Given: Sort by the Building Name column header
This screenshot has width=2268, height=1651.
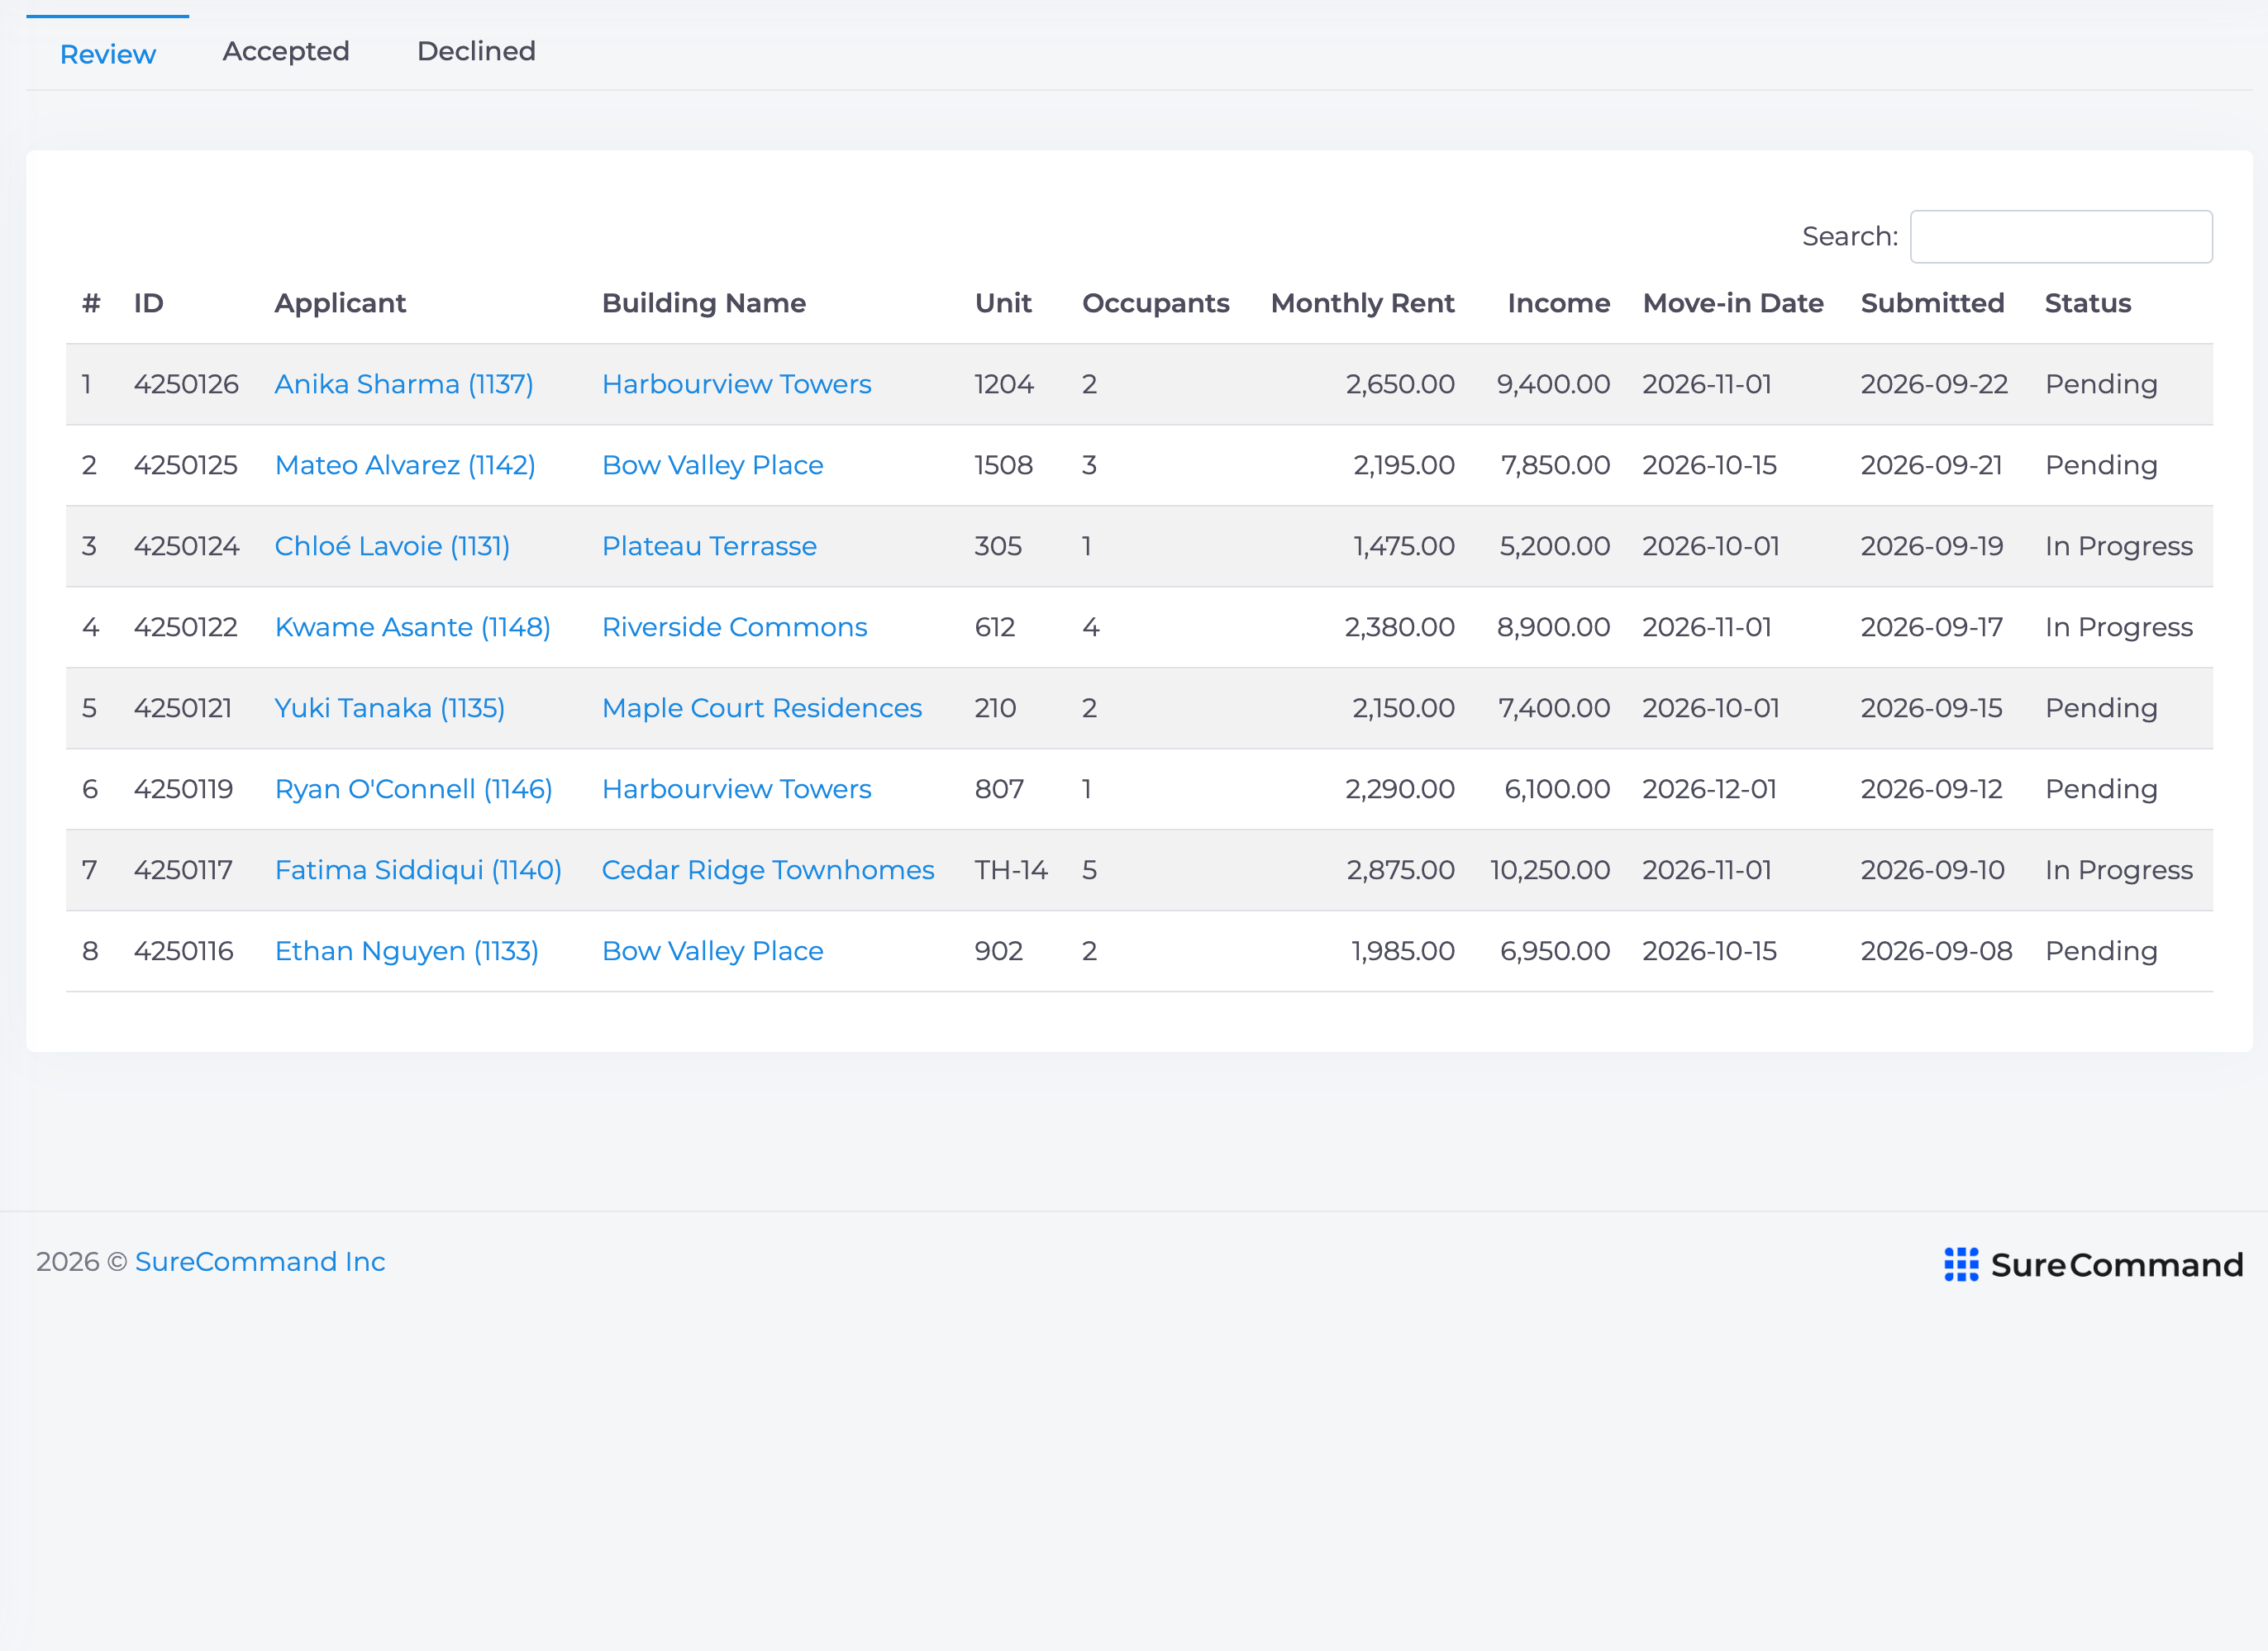Looking at the screenshot, I should click(703, 303).
